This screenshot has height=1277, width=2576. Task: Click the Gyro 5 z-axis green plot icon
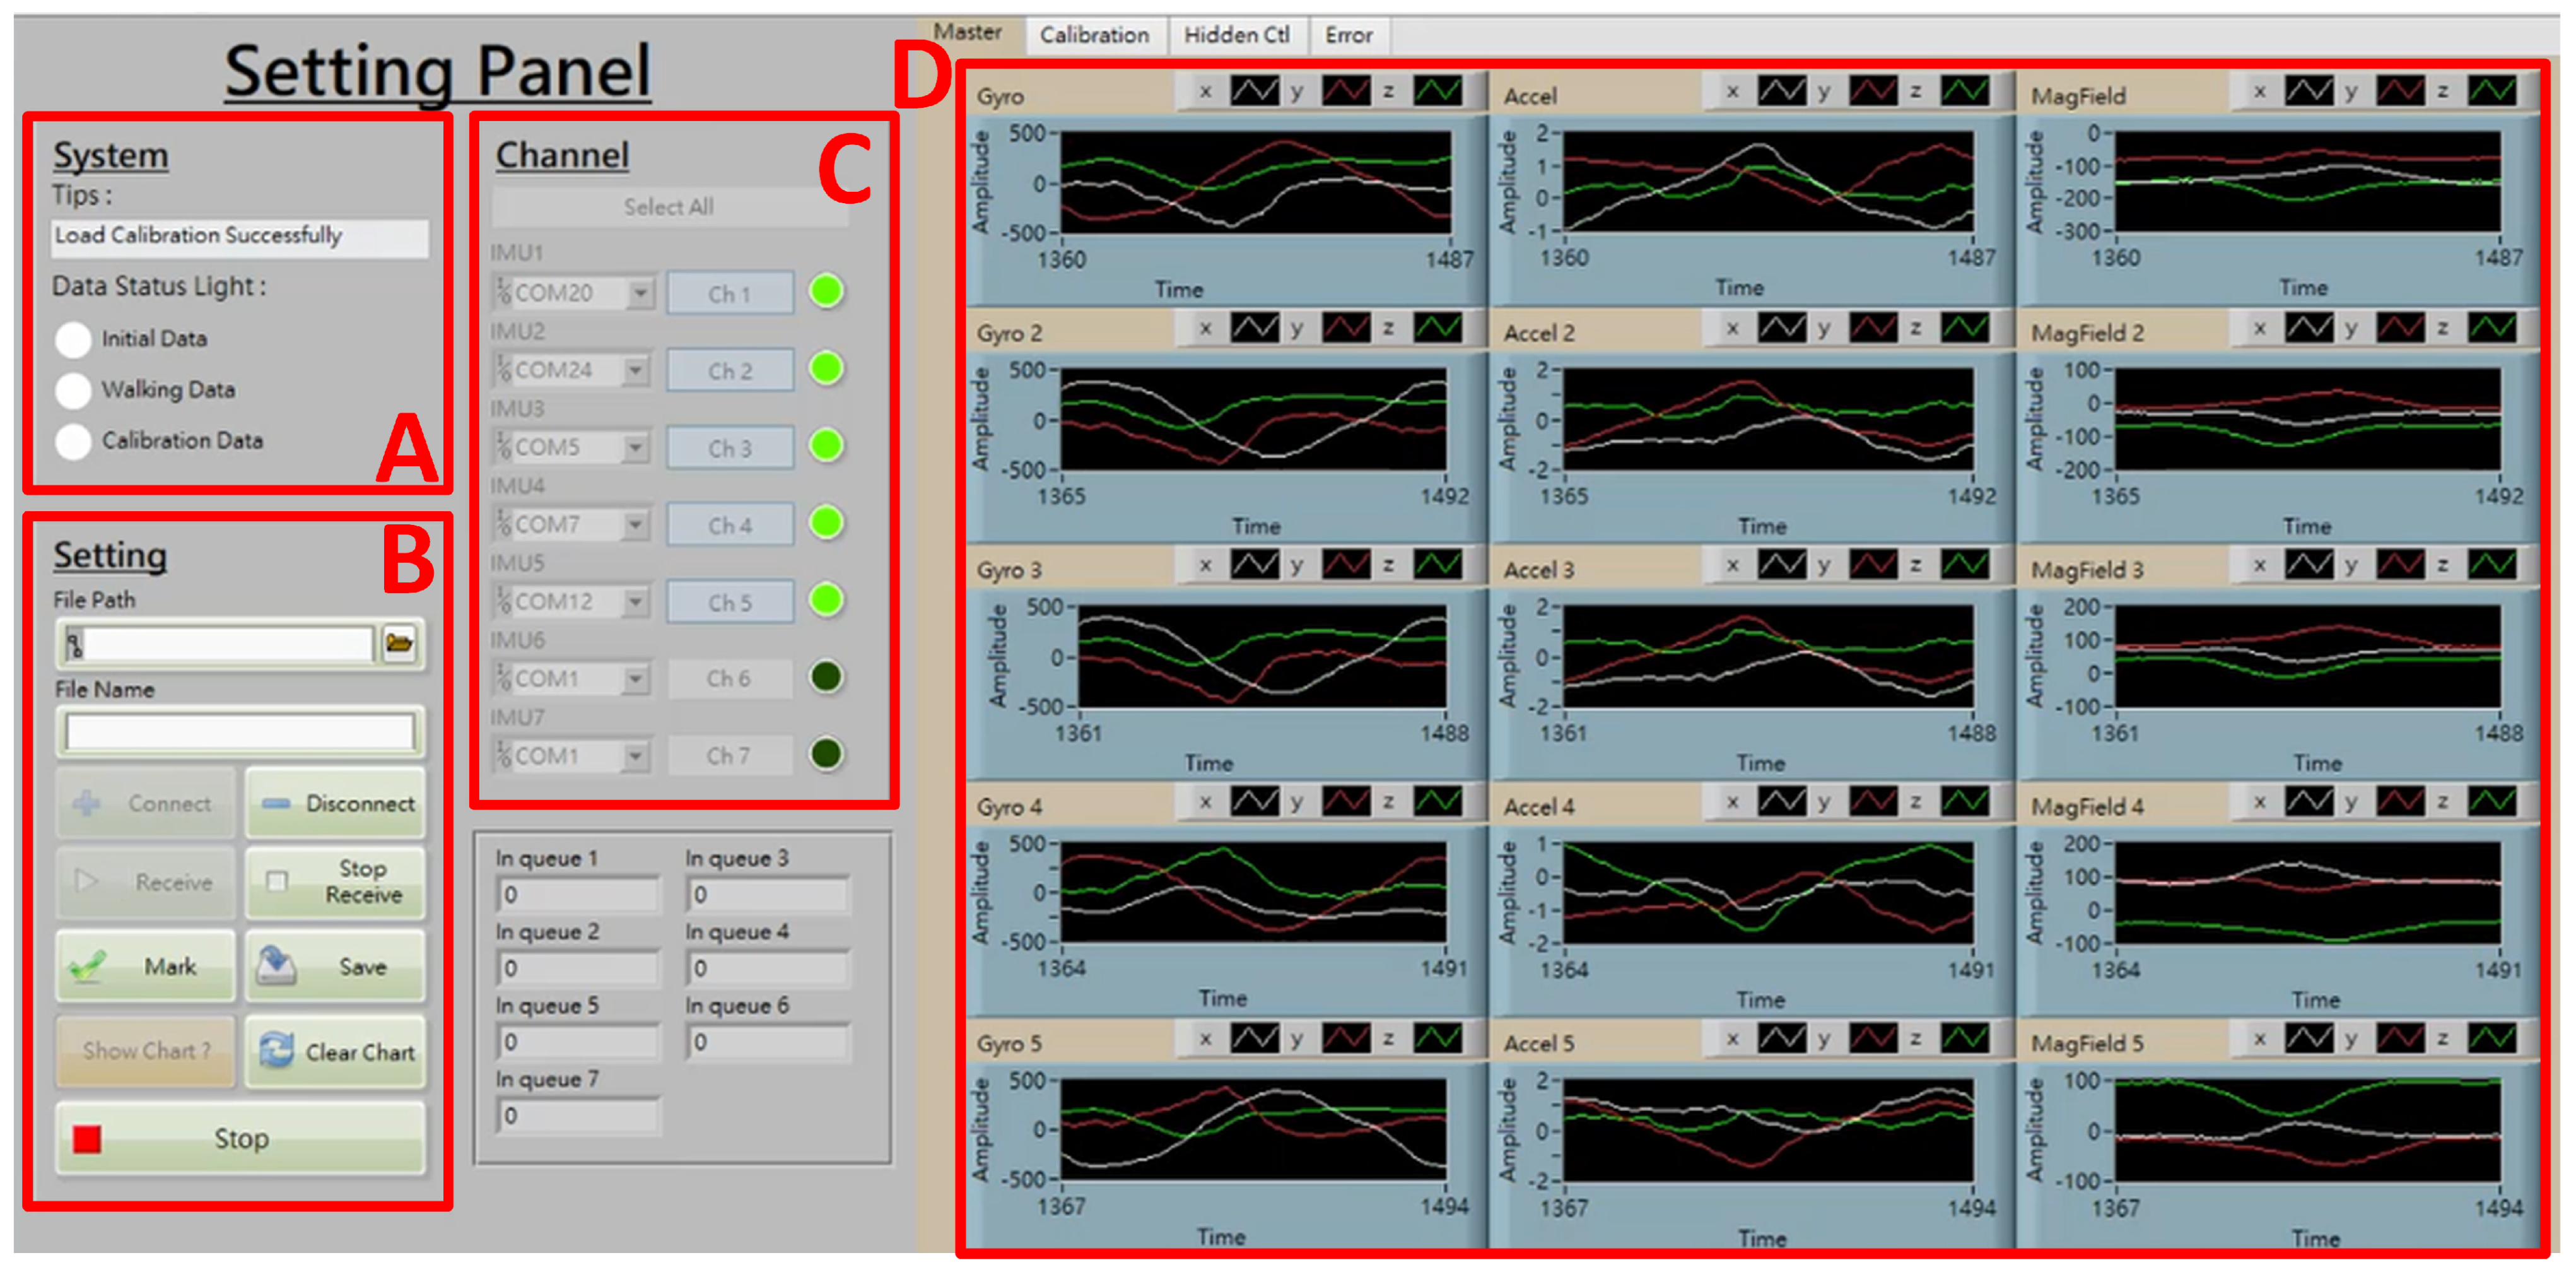pos(1437,1039)
